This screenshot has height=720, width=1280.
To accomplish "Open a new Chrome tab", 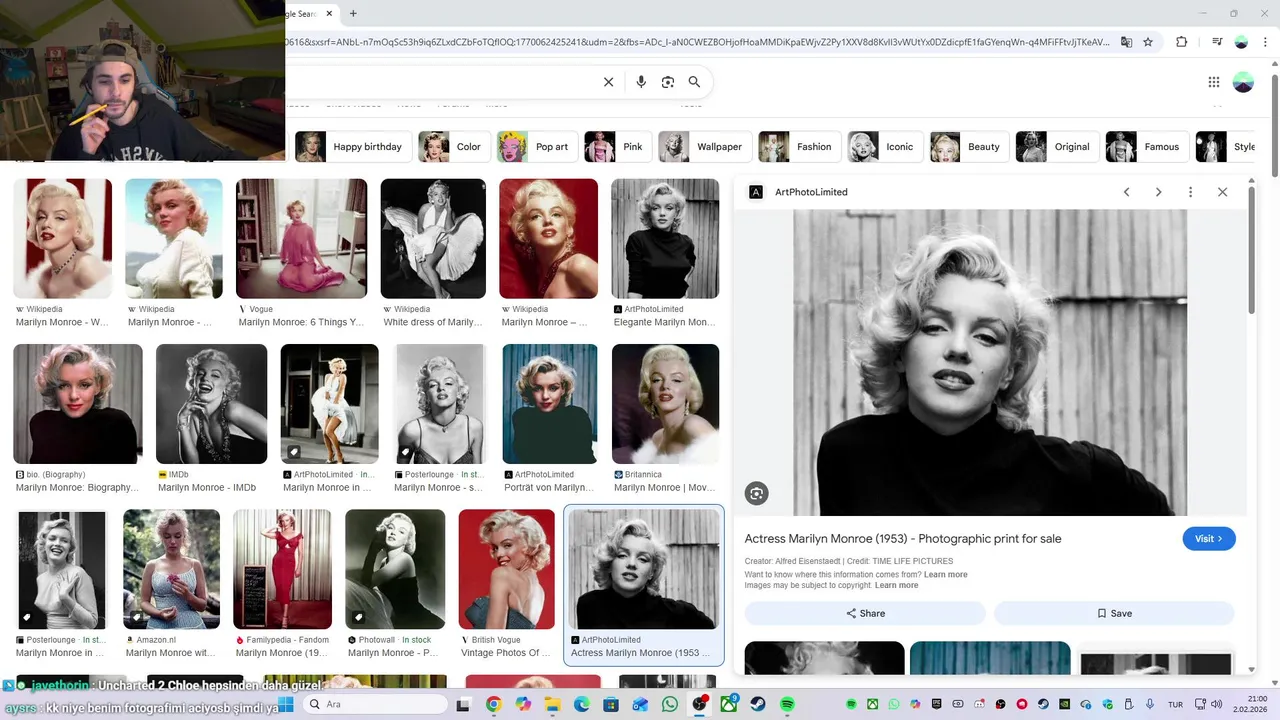I will (x=353, y=13).
